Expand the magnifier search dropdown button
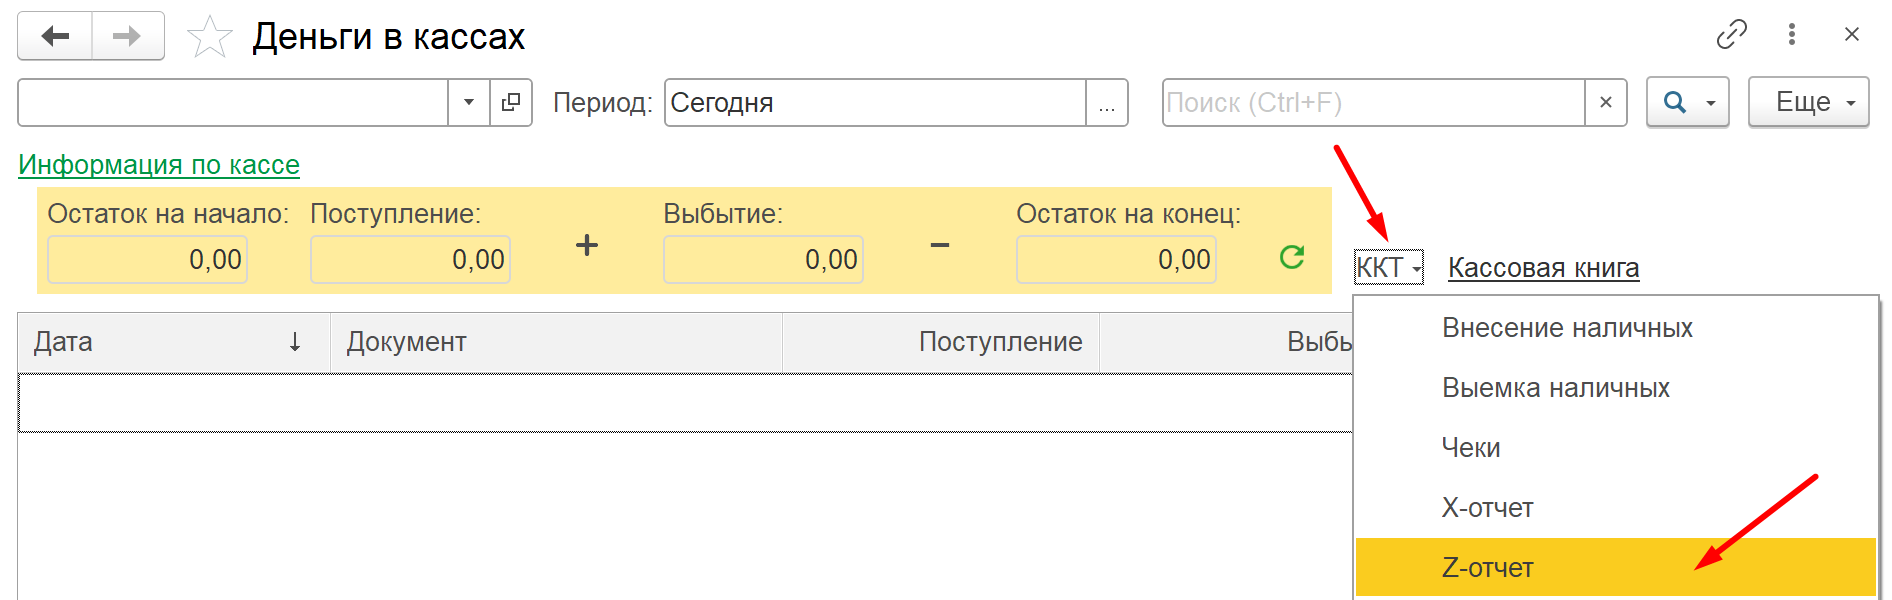The height and width of the screenshot is (600, 1892). pyautogui.click(x=1688, y=102)
